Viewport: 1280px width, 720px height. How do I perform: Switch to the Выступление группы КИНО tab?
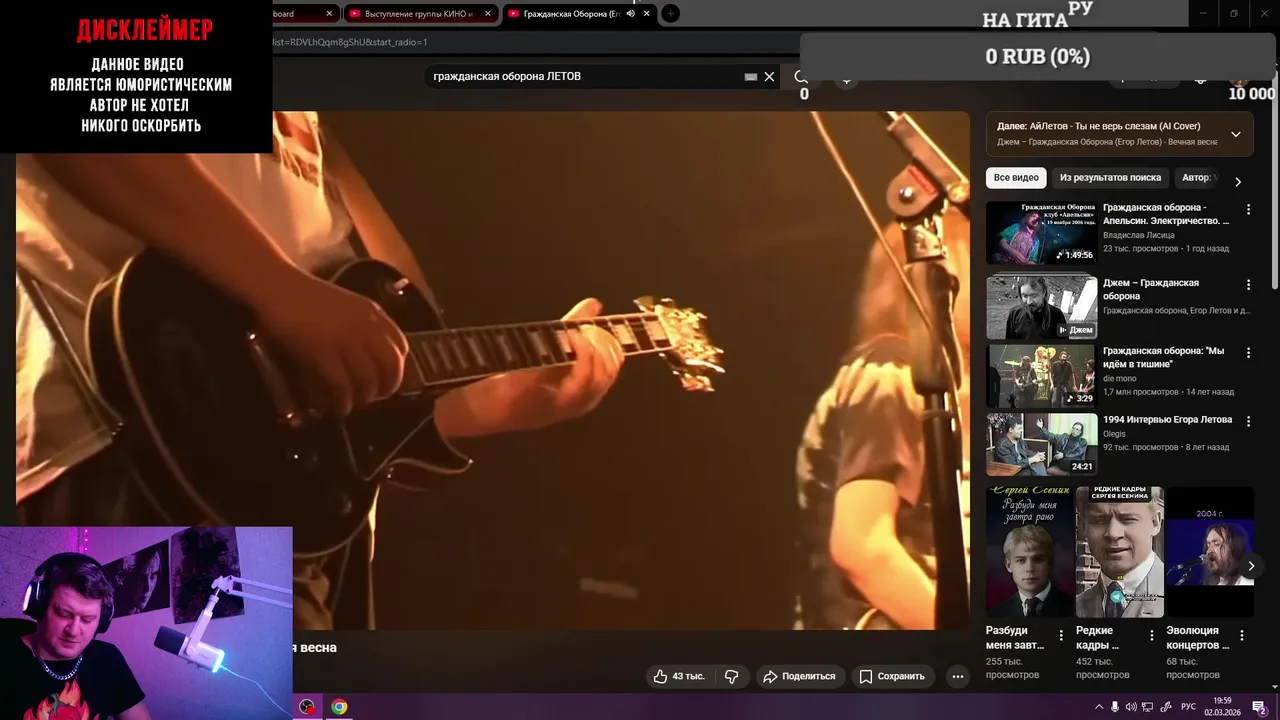pyautogui.click(x=418, y=14)
